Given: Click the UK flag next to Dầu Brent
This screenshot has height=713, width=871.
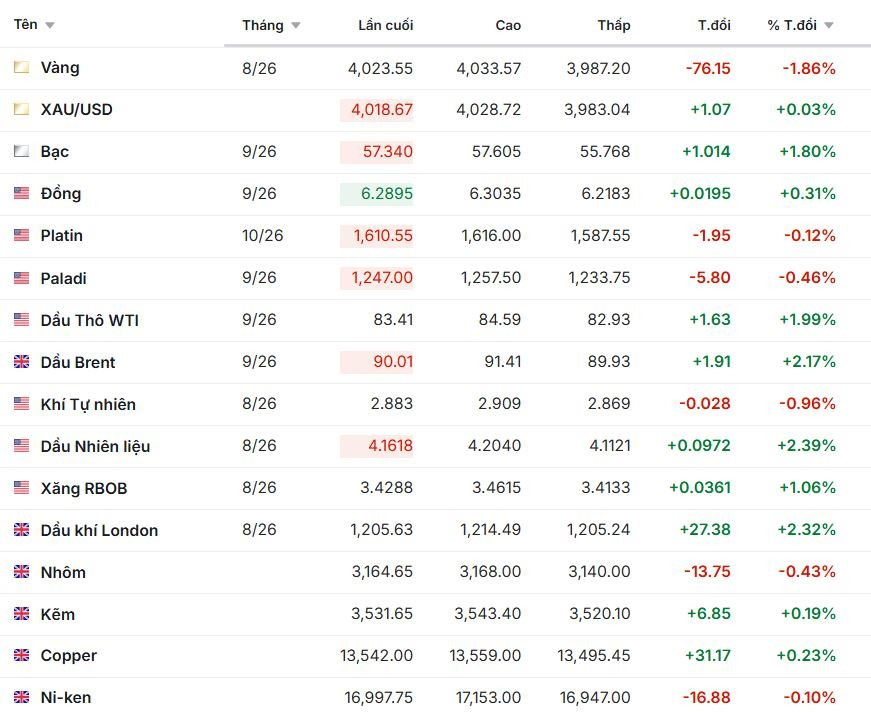Looking at the screenshot, I should tap(21, 361).
